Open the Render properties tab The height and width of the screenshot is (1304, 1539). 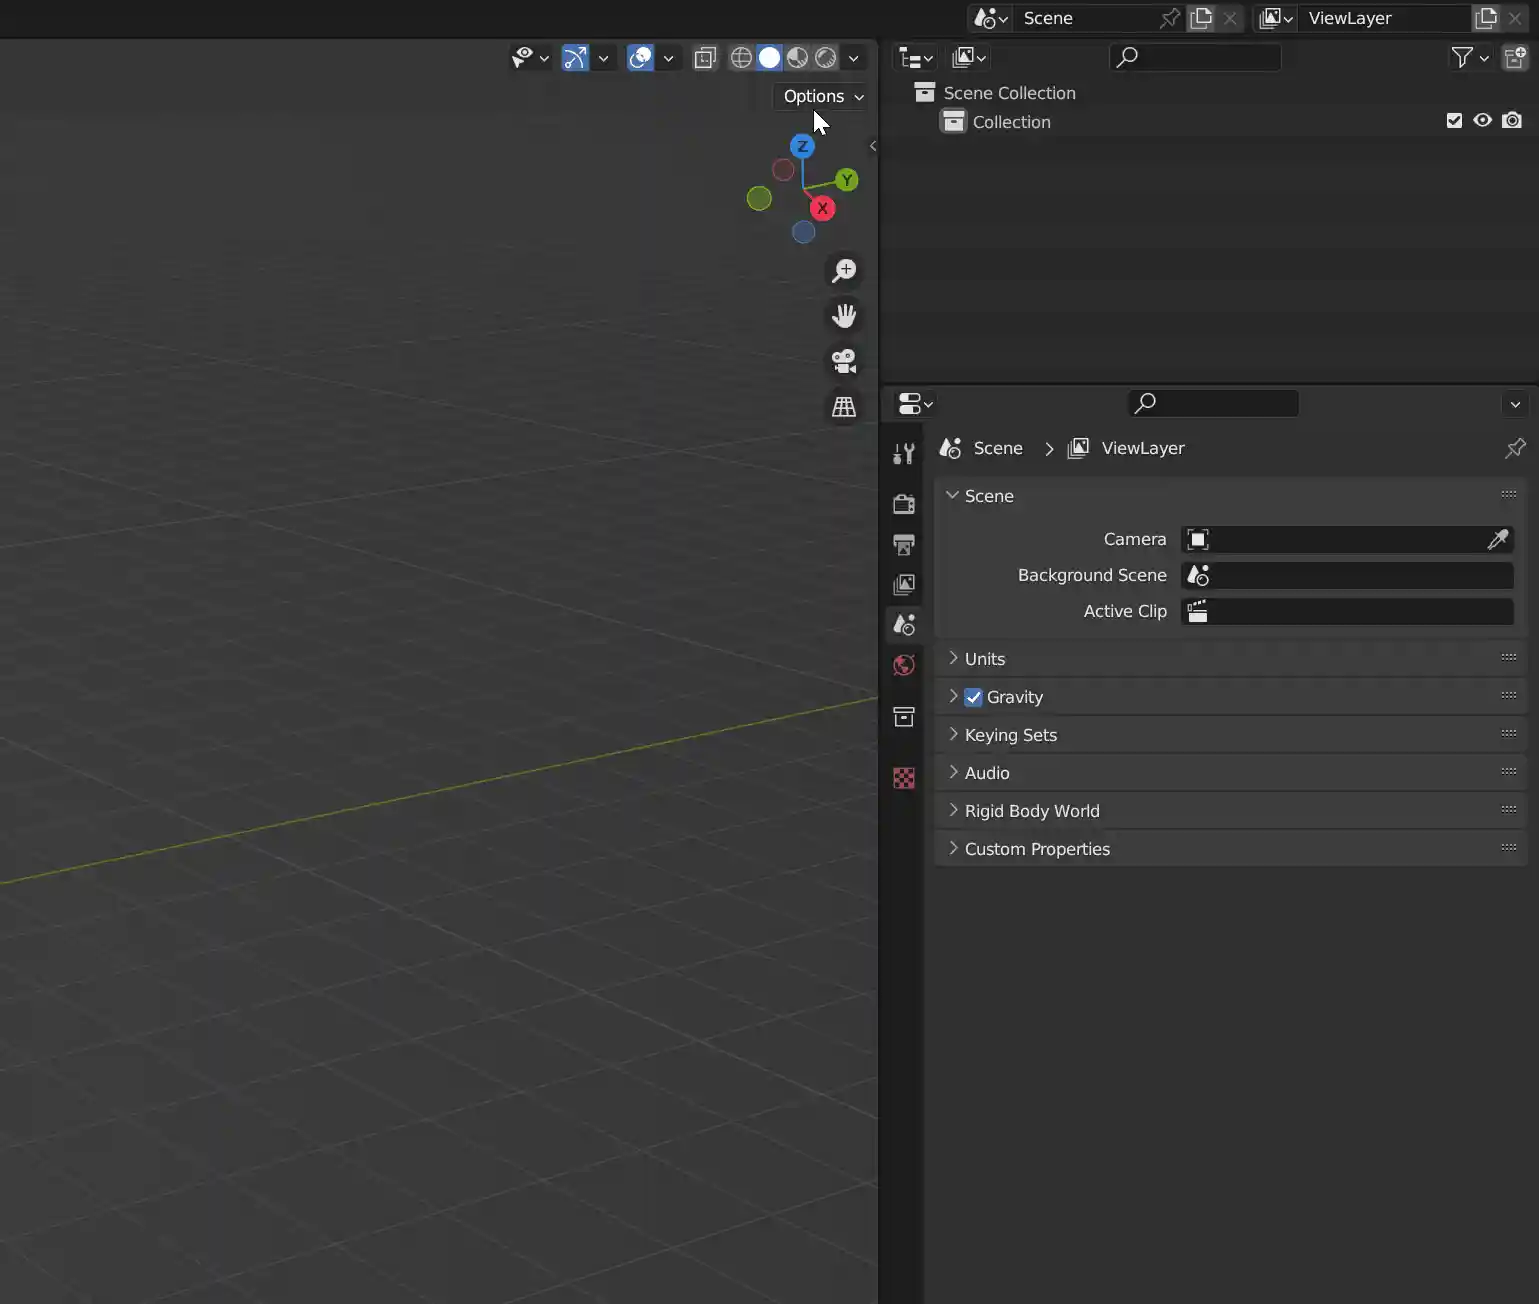(x=904, y=504)
